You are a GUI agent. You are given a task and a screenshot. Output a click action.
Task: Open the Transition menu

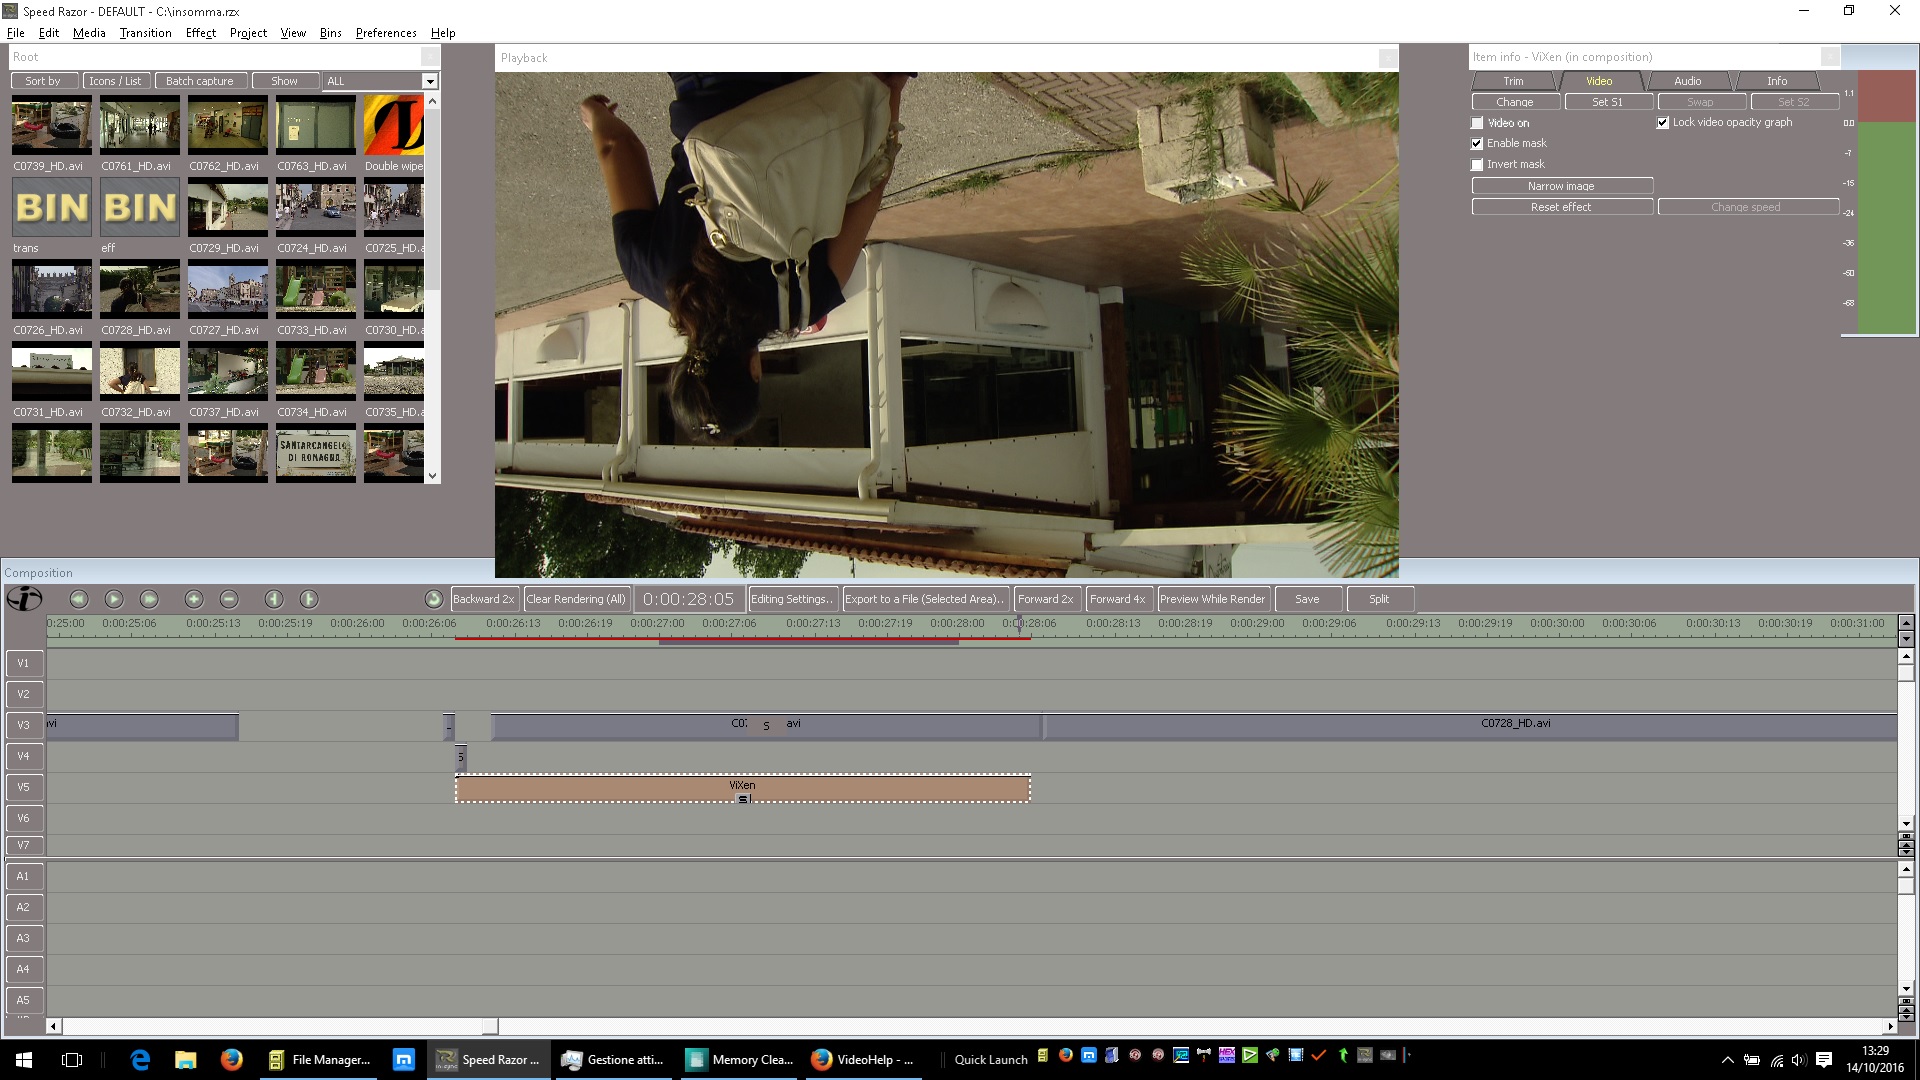(145, 33)
